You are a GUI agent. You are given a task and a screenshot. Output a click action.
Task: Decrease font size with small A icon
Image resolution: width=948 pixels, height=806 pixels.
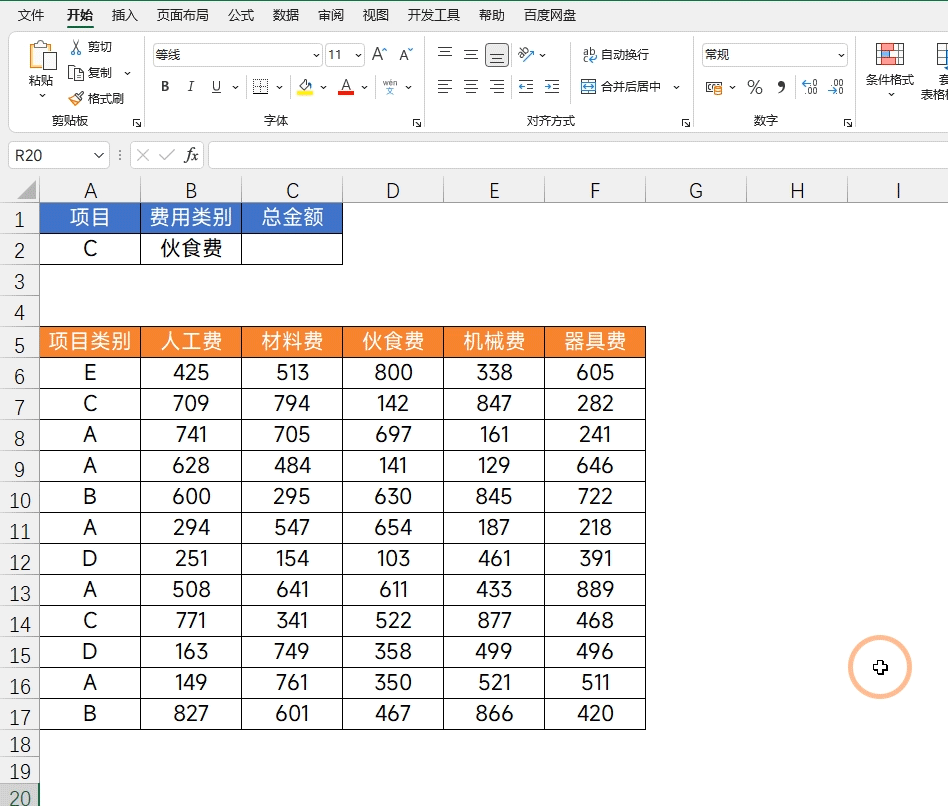point(406,54)
